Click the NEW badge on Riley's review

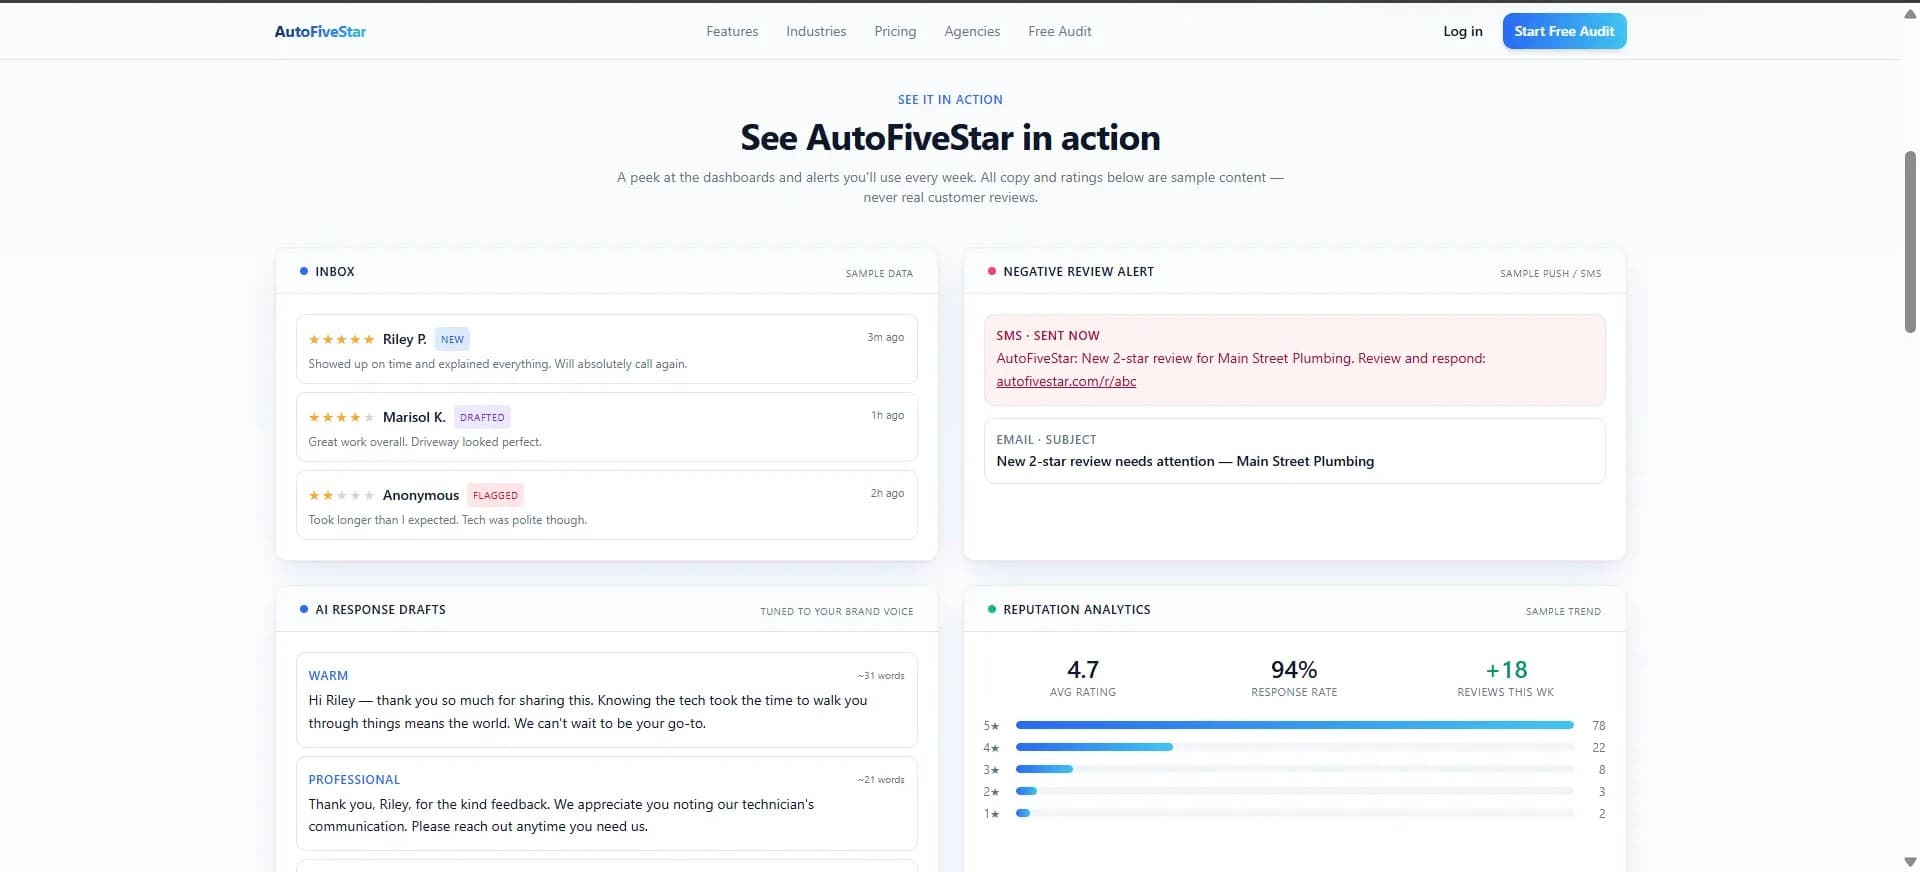point(452,339)
